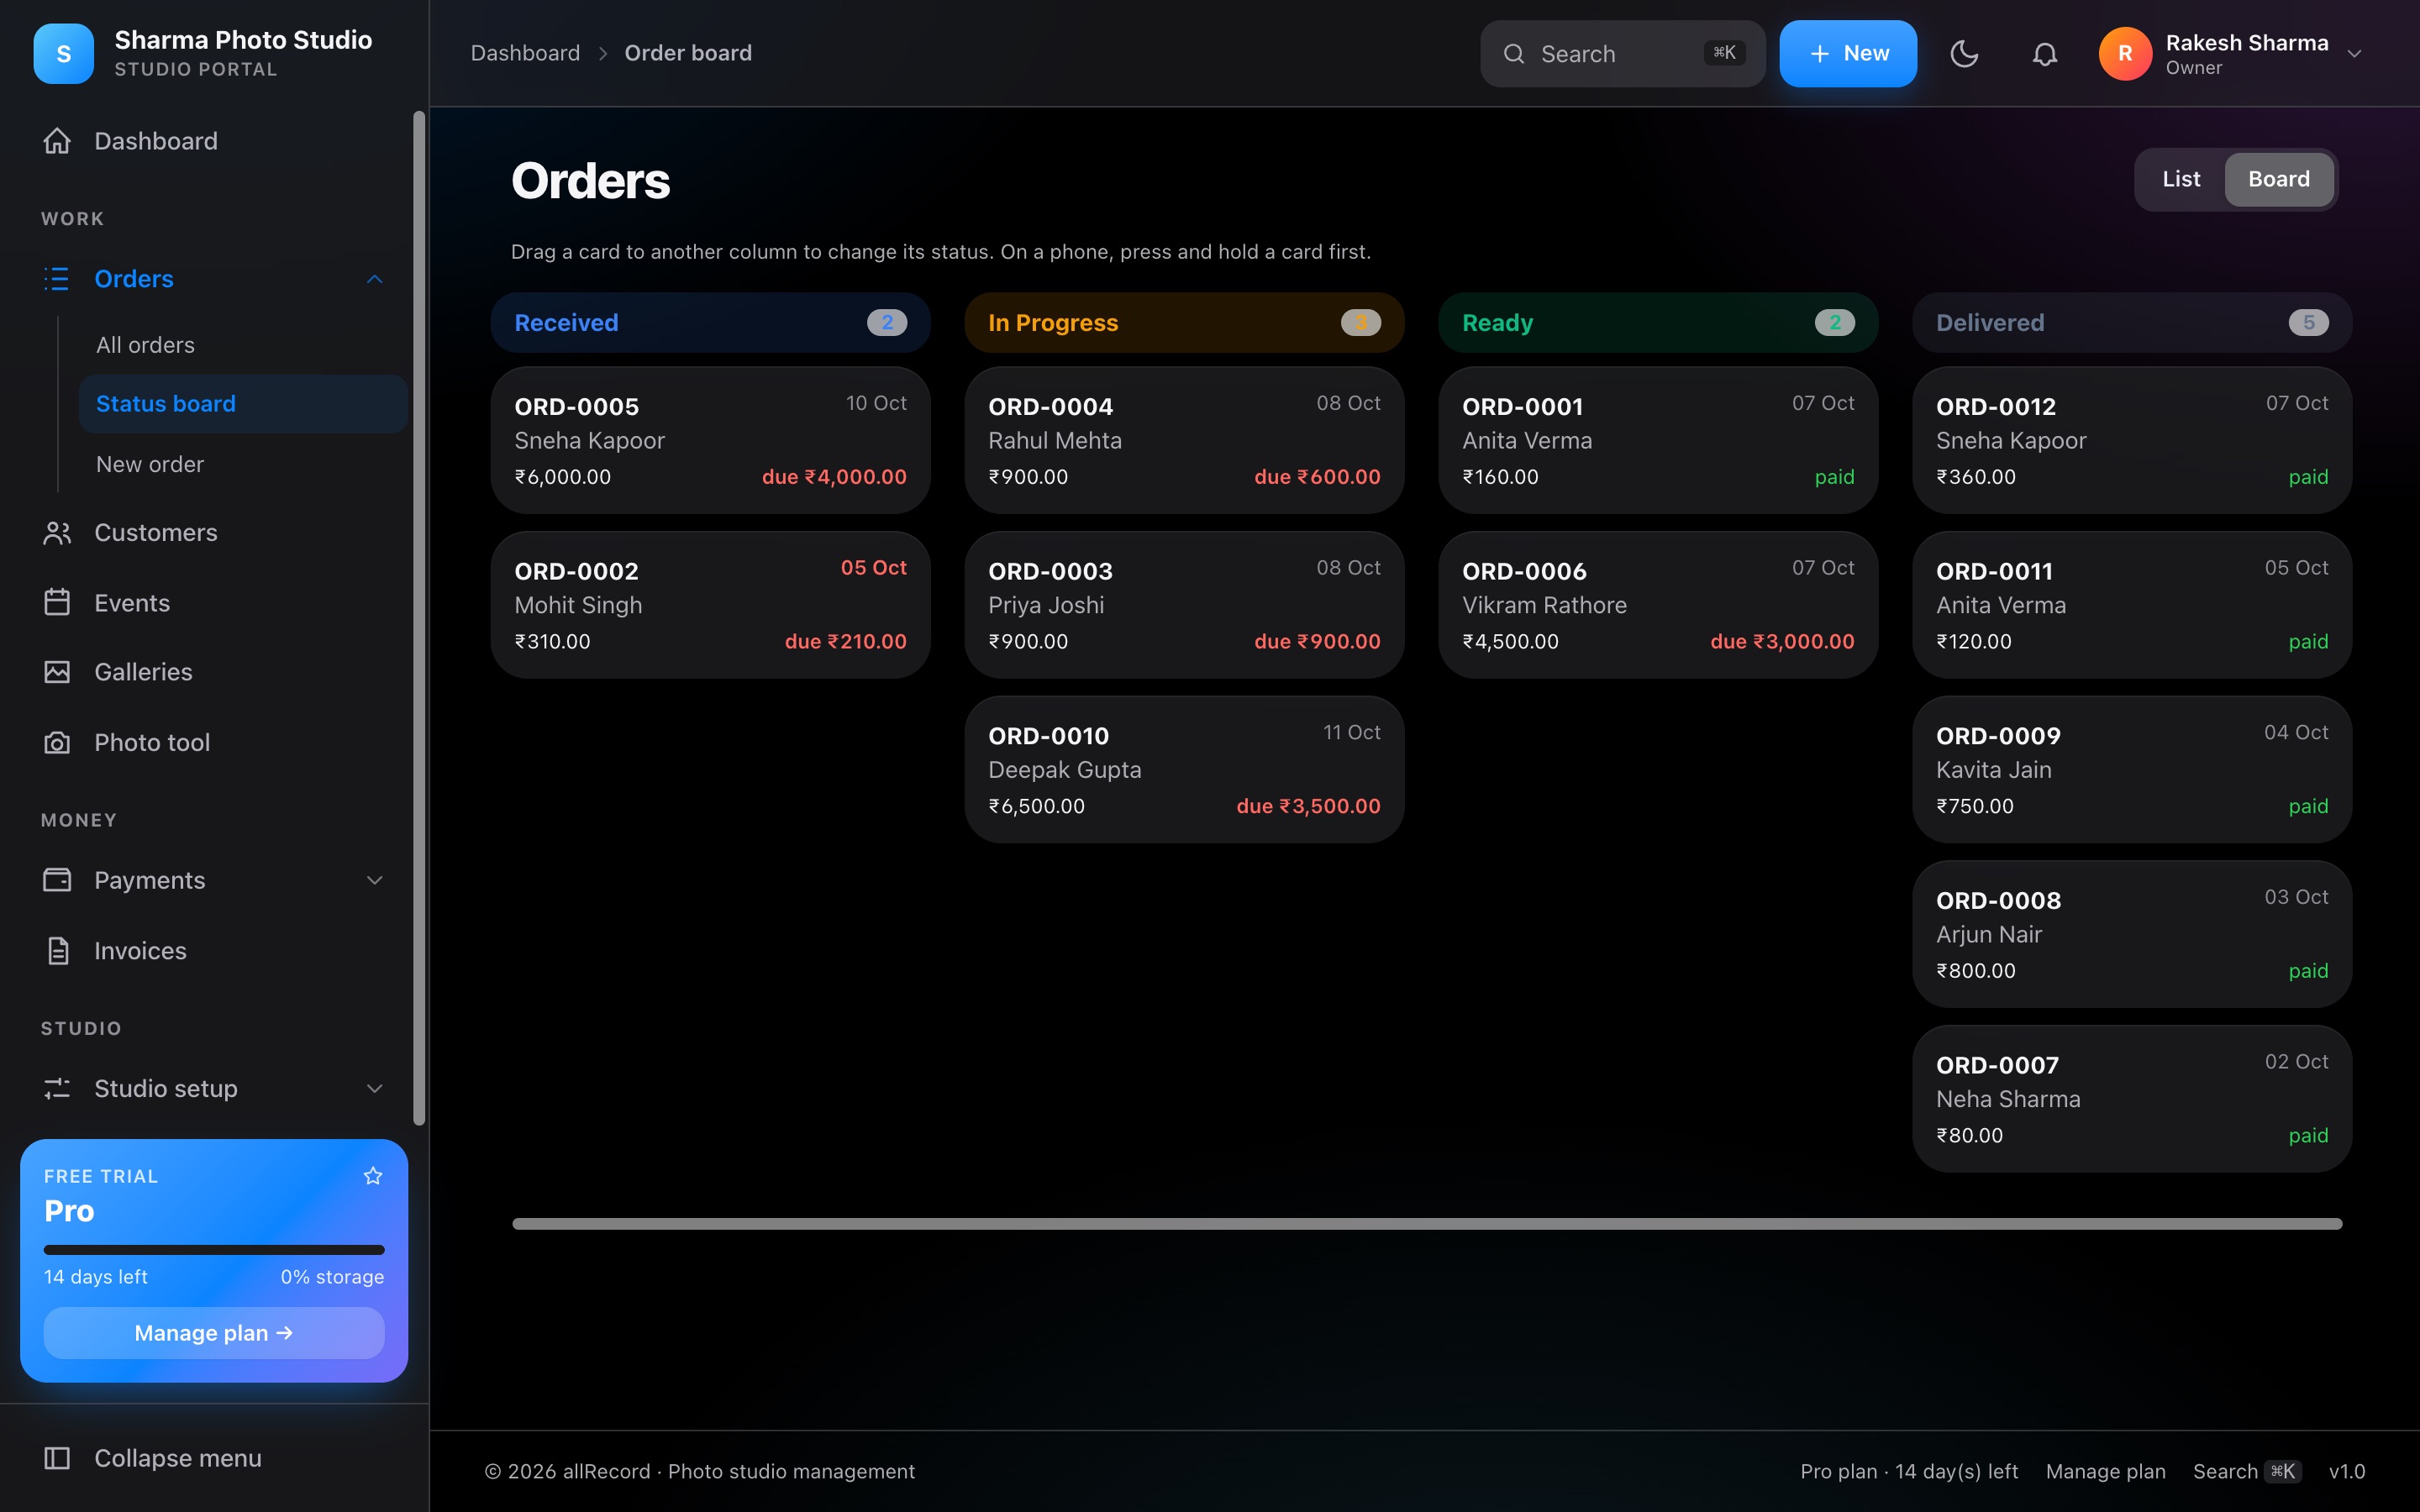Toggle dark mode with the moon icon
This screenshot has width=2420, height=1512.
pyautogui.click(x=1964, y=54)
